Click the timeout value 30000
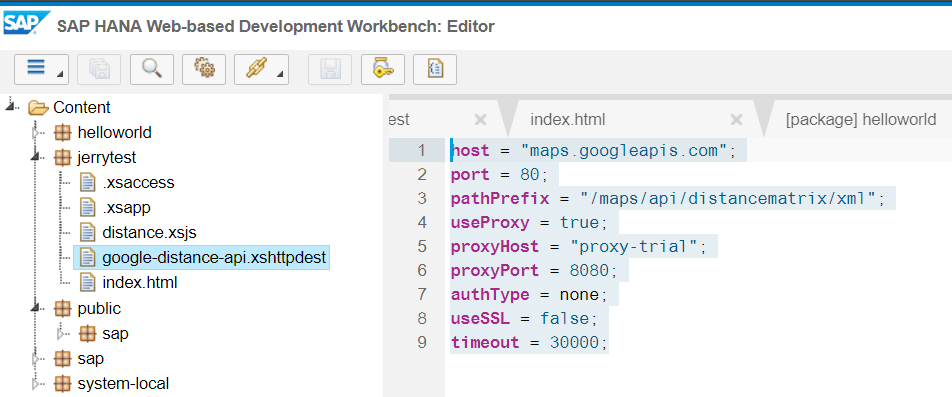The width and height of the screenshot is (952, 397). [574, 342]
